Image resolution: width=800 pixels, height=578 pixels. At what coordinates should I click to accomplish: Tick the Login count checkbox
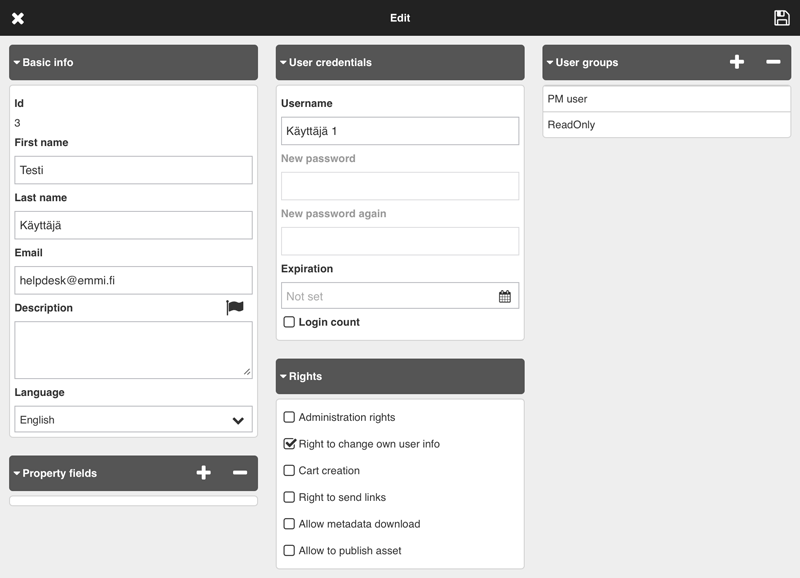pyautogui.click(x=290, y=322)
